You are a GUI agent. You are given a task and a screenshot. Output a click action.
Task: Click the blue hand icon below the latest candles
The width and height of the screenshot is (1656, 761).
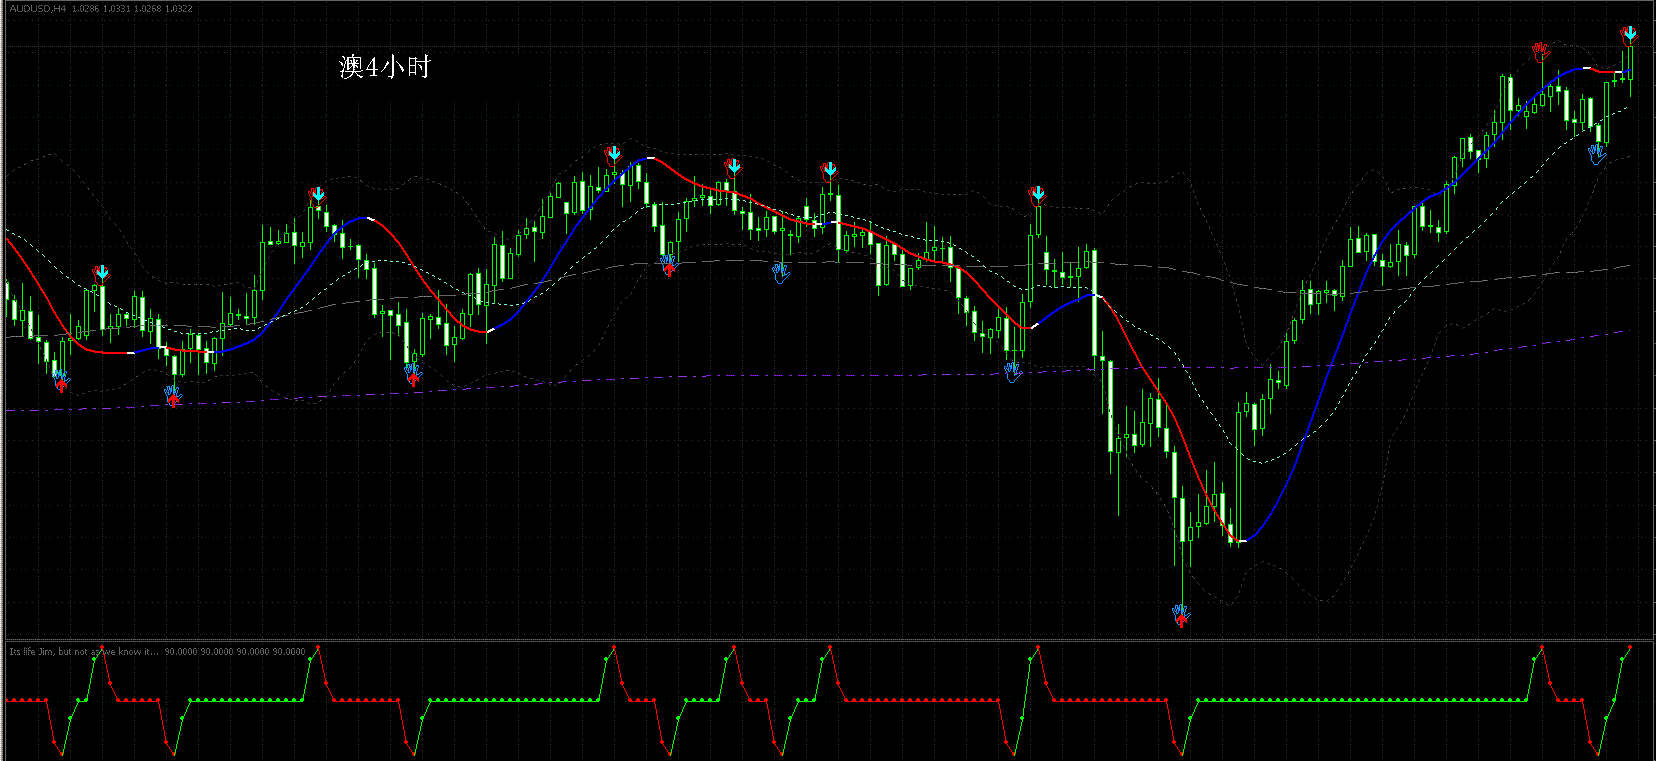(x=1597, y=153)
